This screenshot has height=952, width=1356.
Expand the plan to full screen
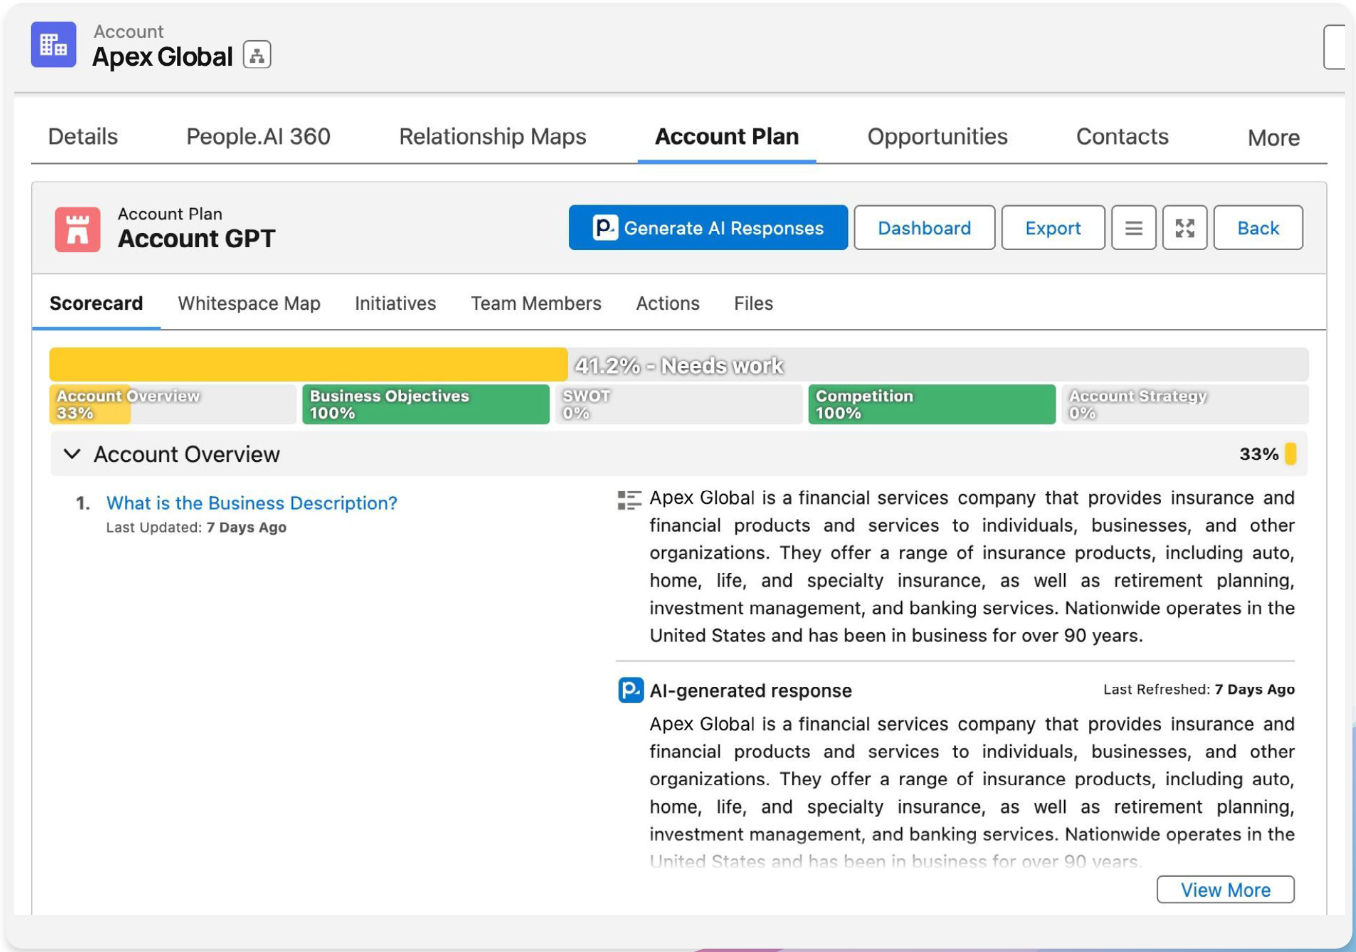point(1185,228)
